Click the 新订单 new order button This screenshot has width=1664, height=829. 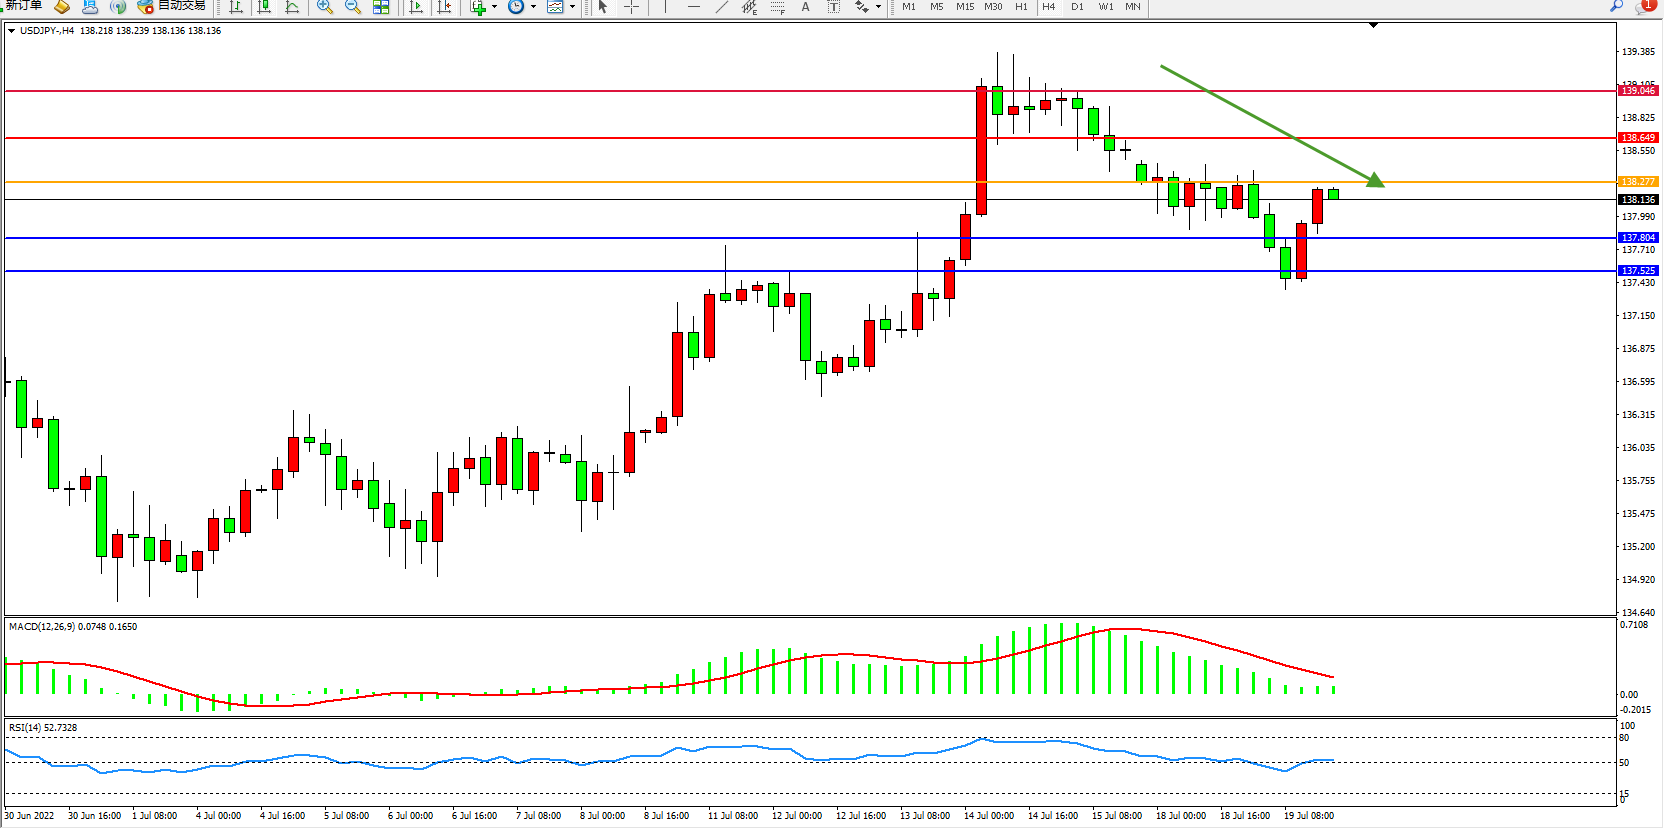(22, 6)
